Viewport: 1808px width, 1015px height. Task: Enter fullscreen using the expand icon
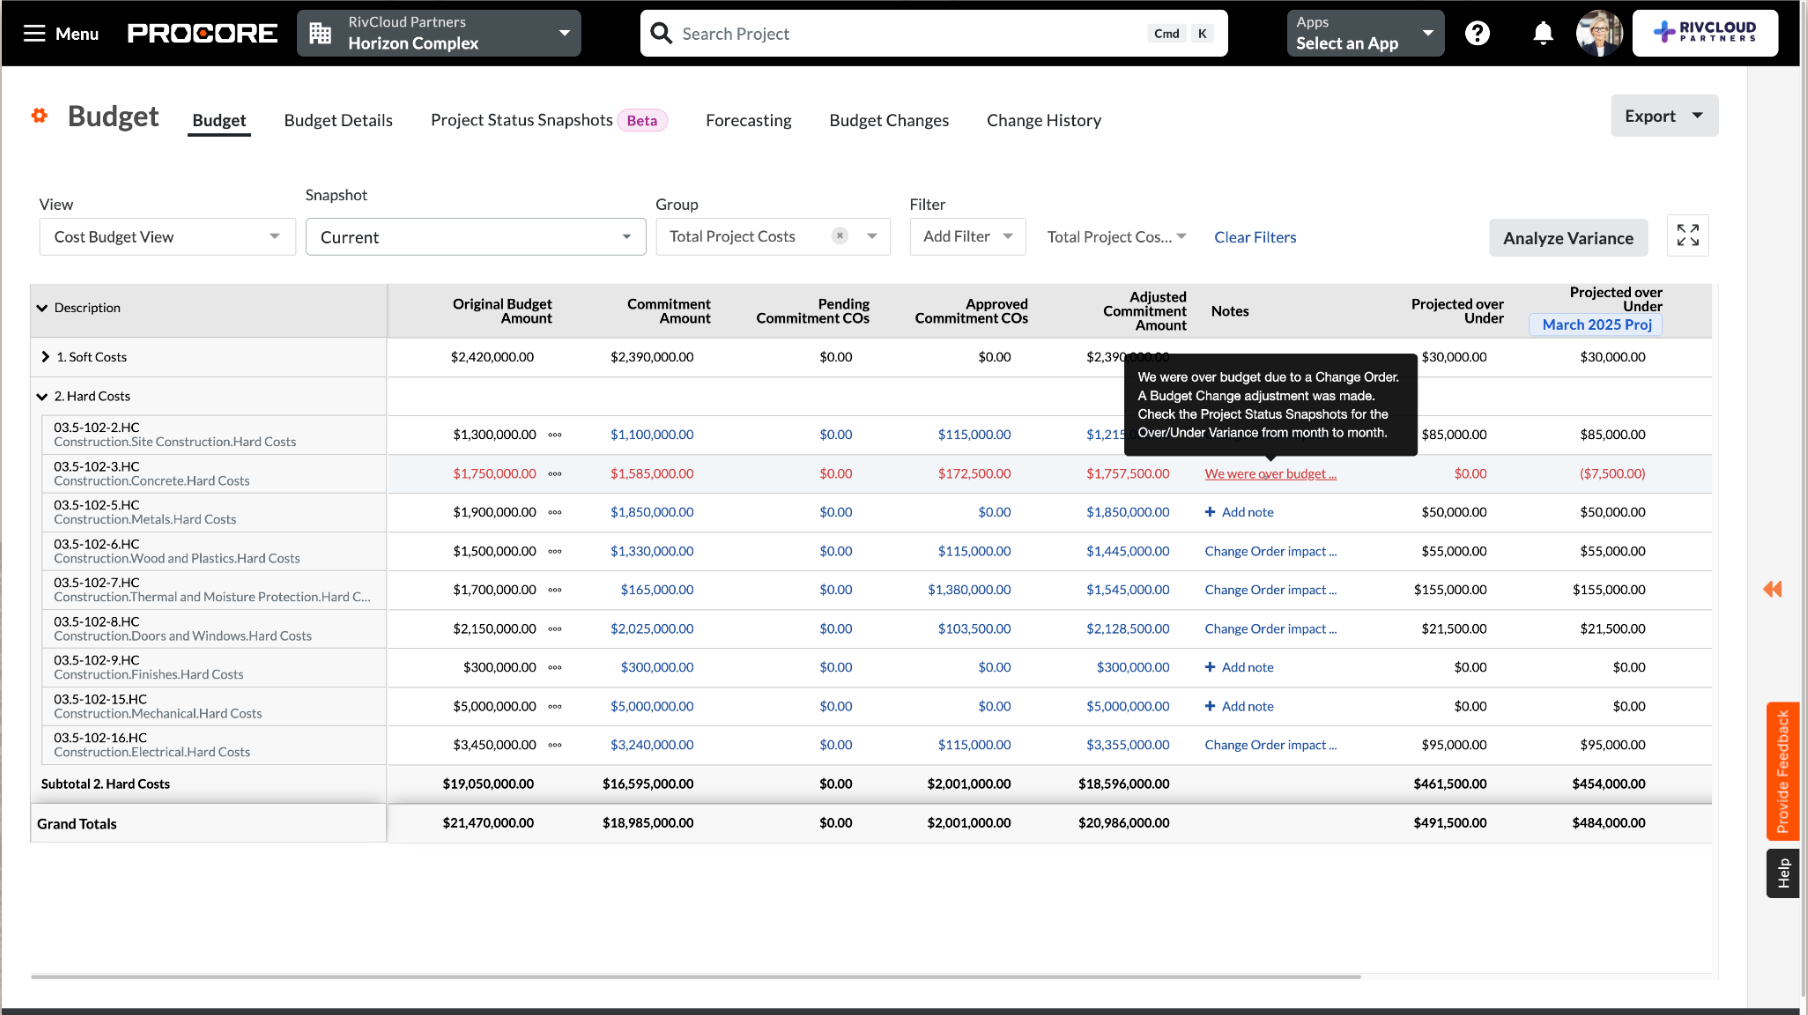click(1687, 235)
